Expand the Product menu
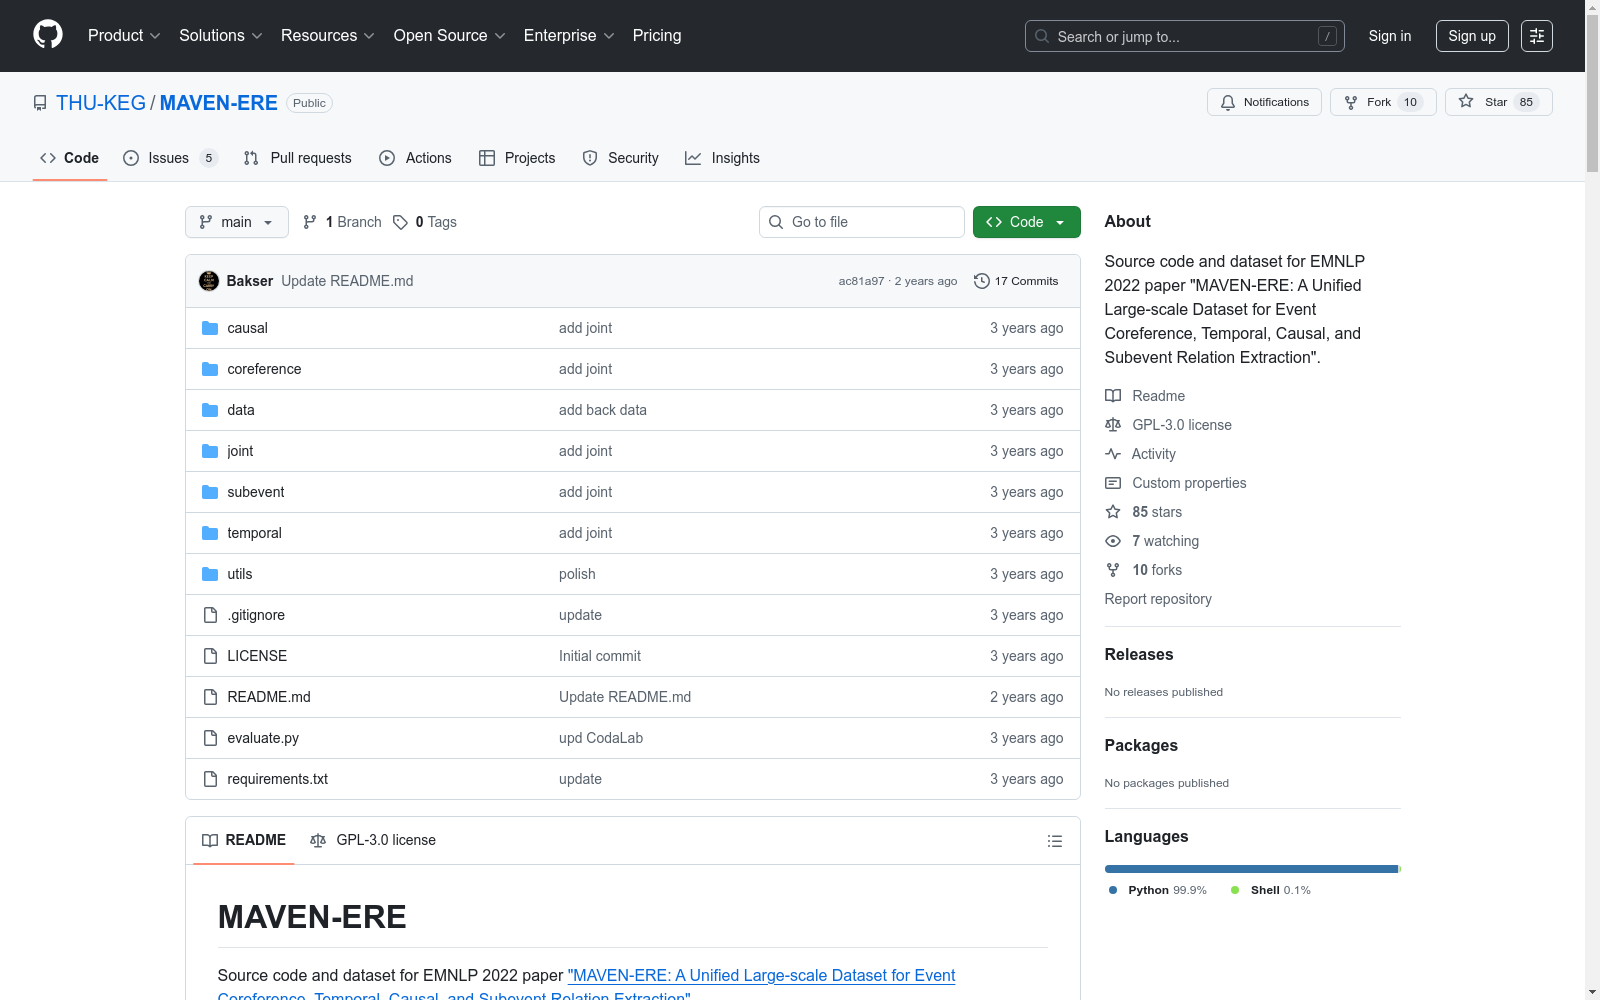This screenshot has height=1000, width=1600. coord(124,36)
